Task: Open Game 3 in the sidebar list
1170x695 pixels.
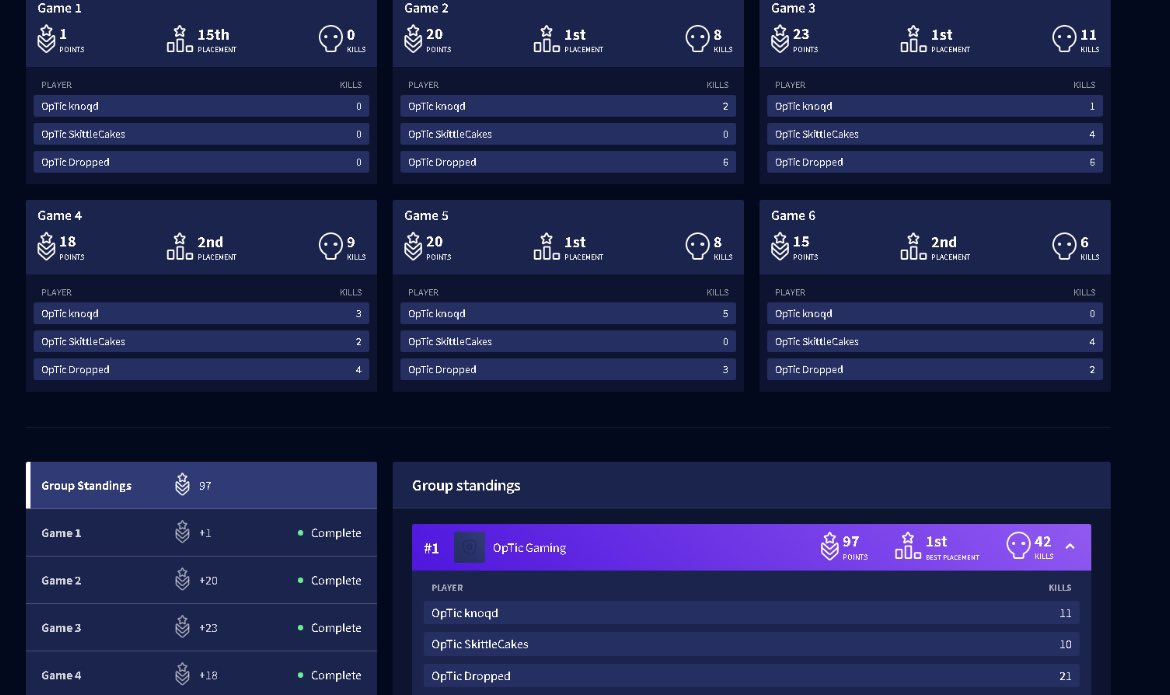Action: pyautogui.click(x=201, y=628)
